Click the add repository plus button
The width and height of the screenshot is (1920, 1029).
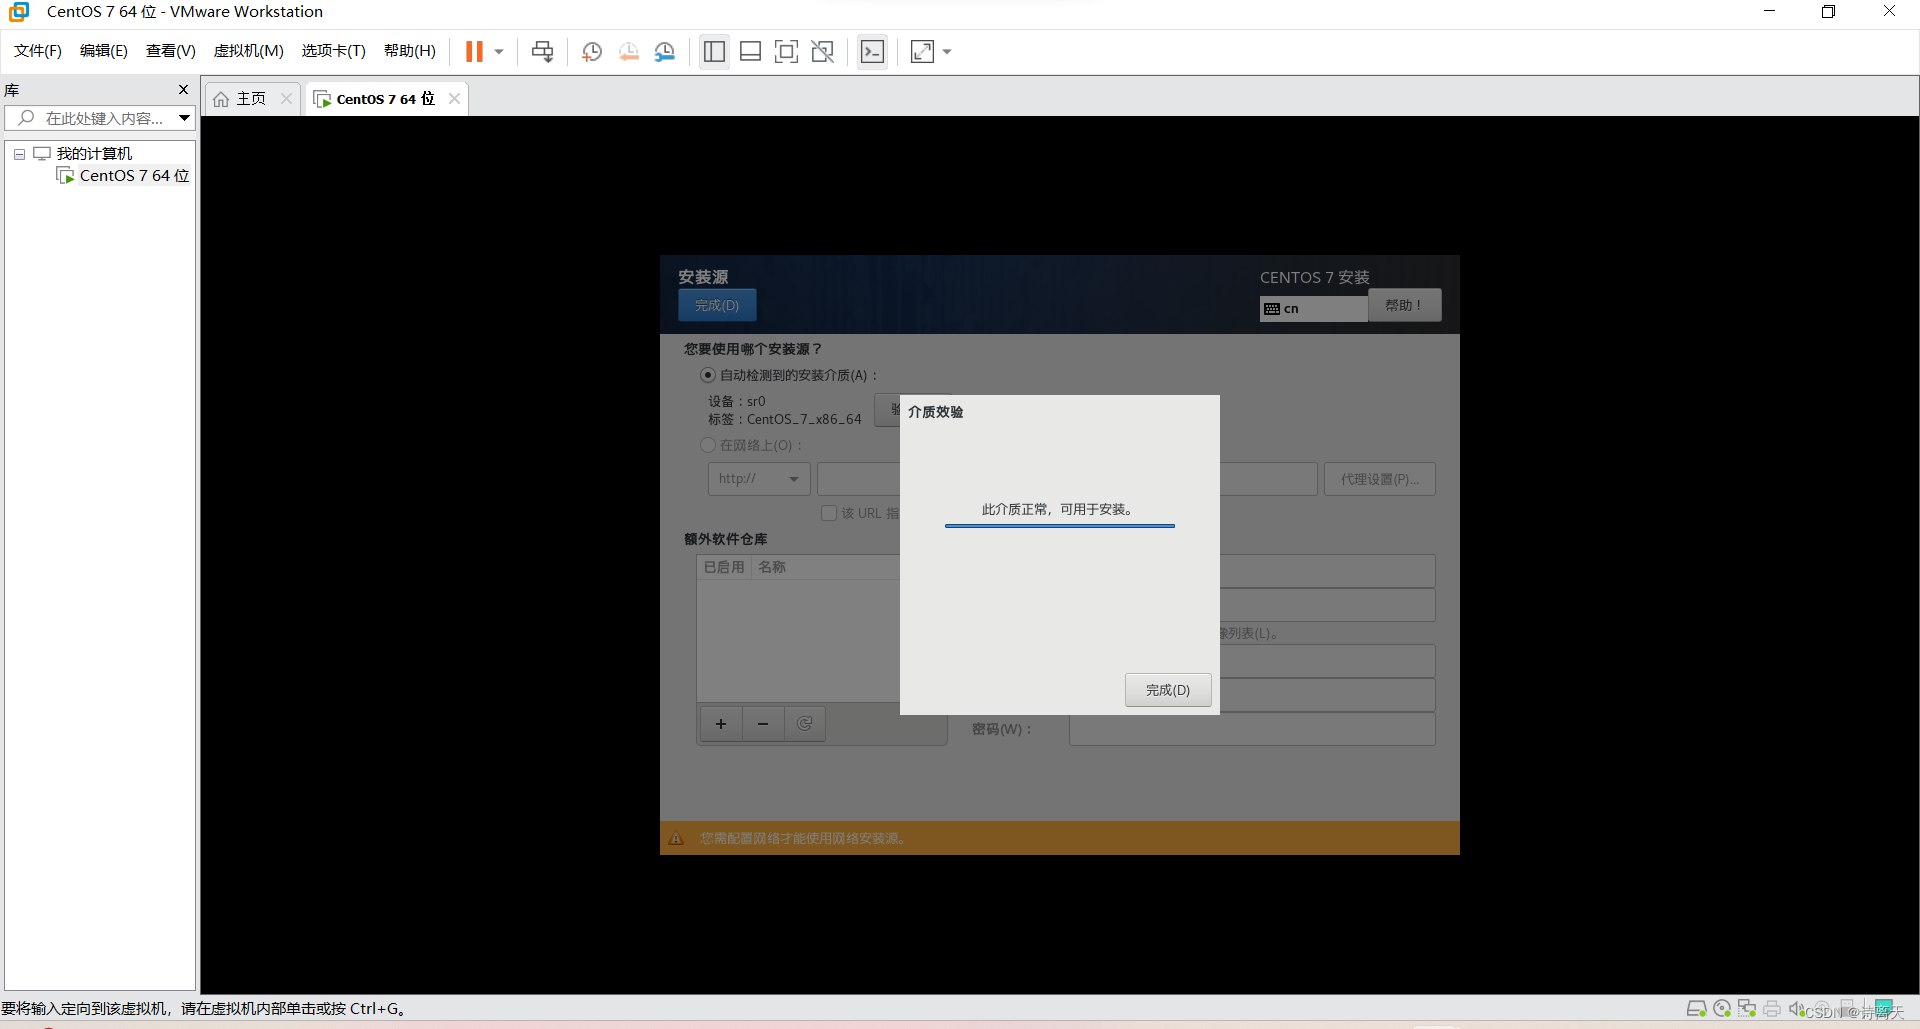tap(721, 724)
